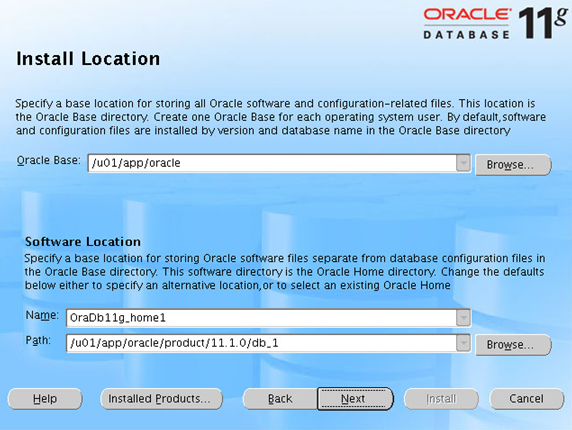Open the Path dropdown arrow
The width and height of the screenshot is (572, 430).
coord(463,343)
